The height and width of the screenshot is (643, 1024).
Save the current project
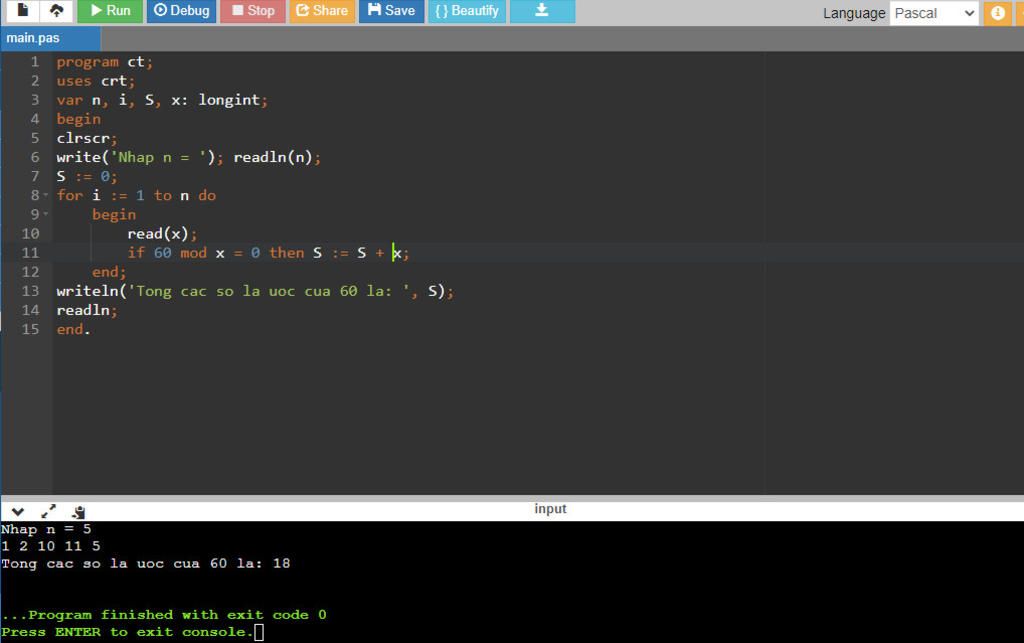tap(391, 10)
